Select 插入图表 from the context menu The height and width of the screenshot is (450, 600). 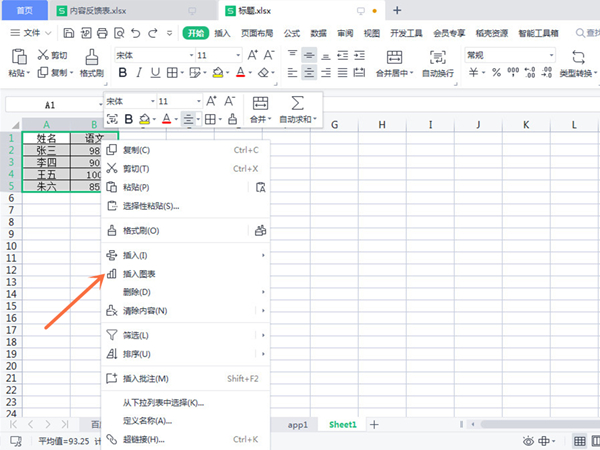pyautogui.click(x=138, y=273)
